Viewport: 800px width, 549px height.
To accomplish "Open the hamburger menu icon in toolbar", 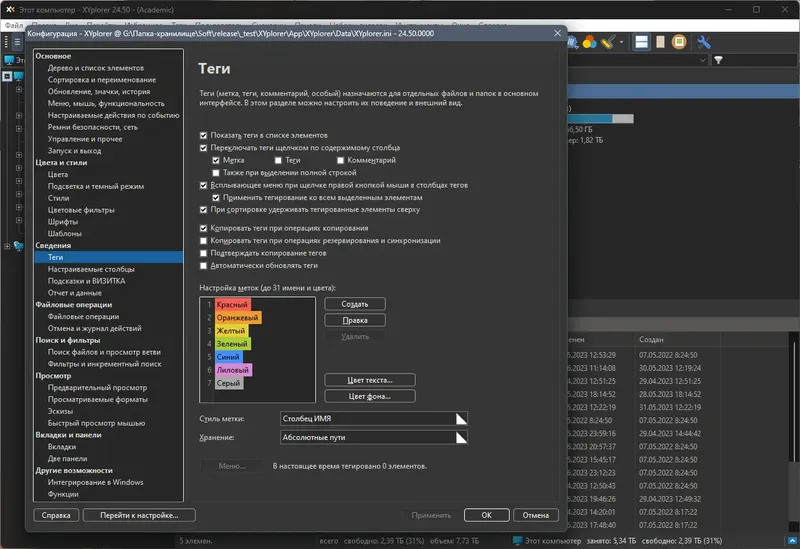I will 17,42.
